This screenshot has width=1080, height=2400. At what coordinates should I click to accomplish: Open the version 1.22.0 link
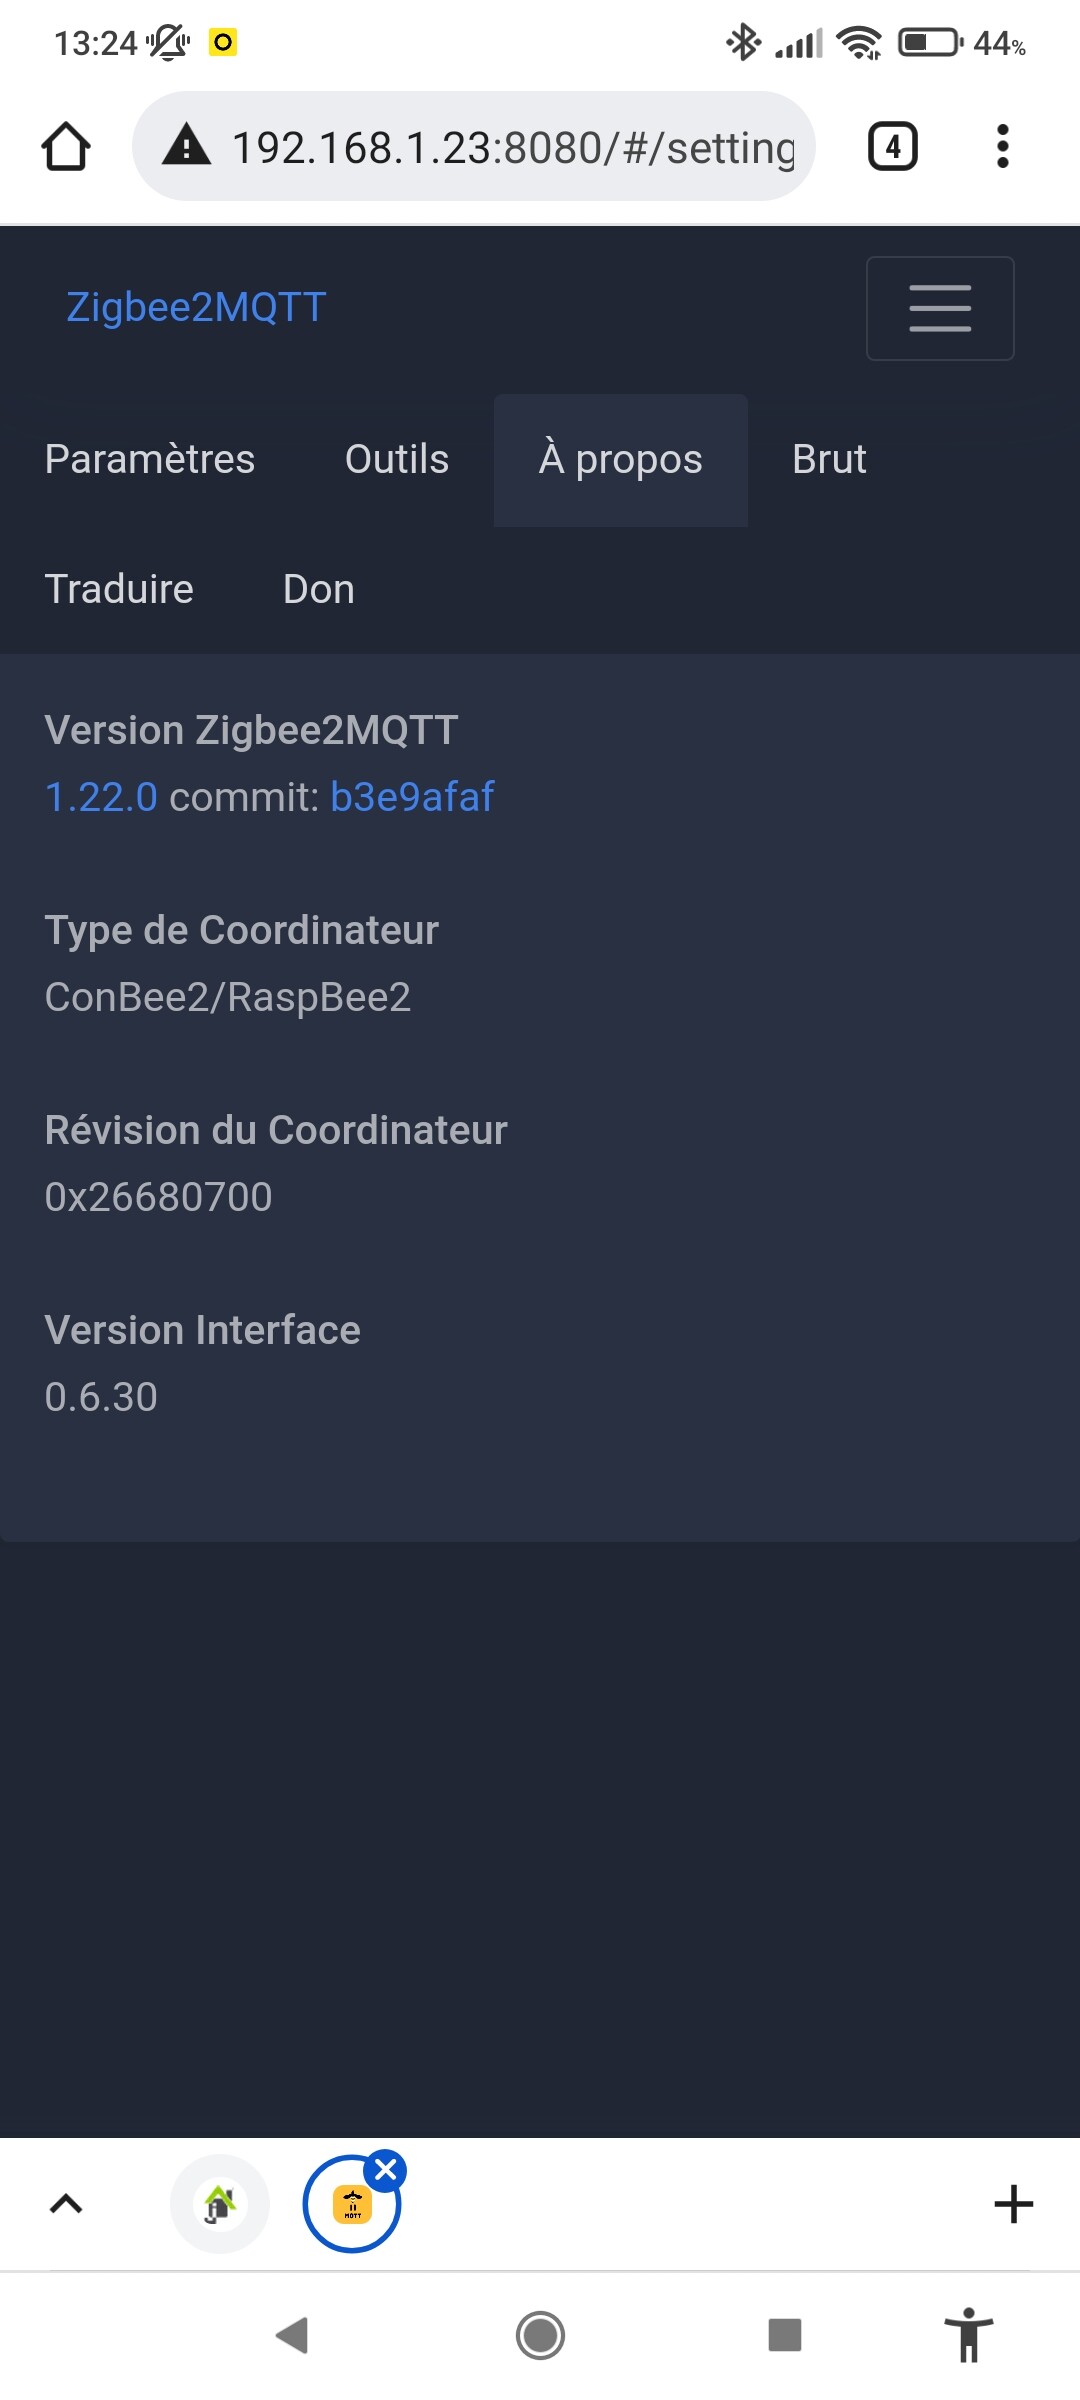click(101, 798)
